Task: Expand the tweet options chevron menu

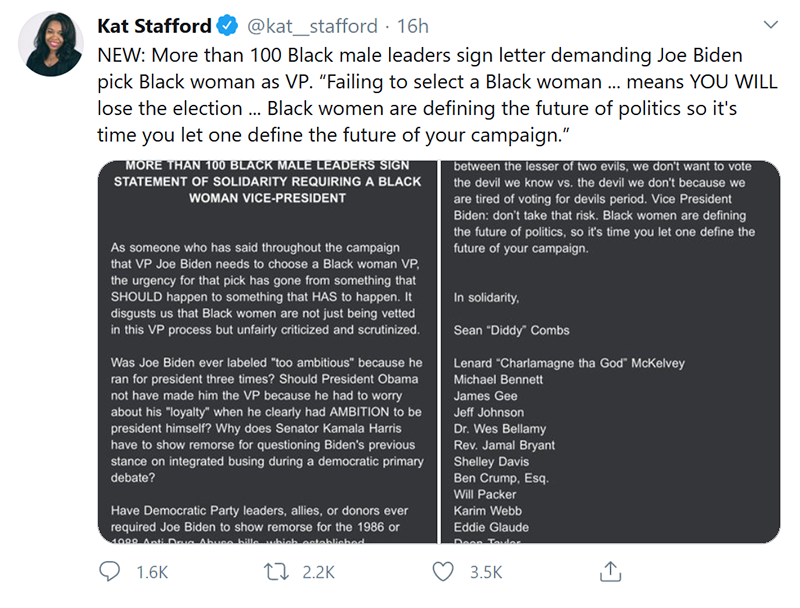Action: [x=770, y=24]
